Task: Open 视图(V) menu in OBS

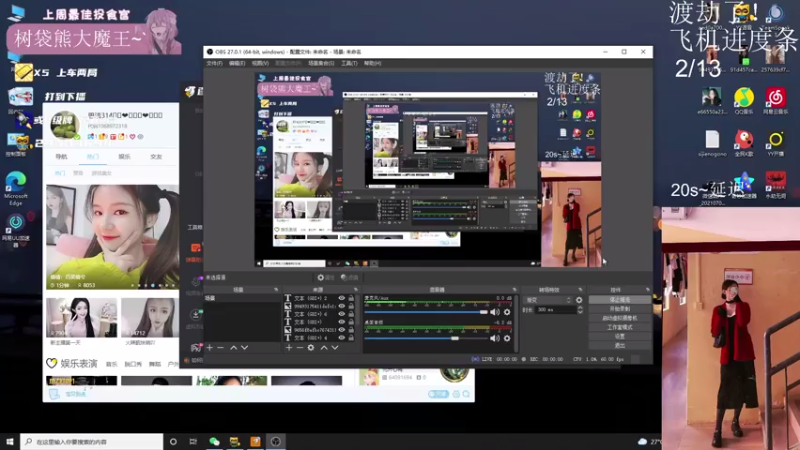Action: click(260, 63)
